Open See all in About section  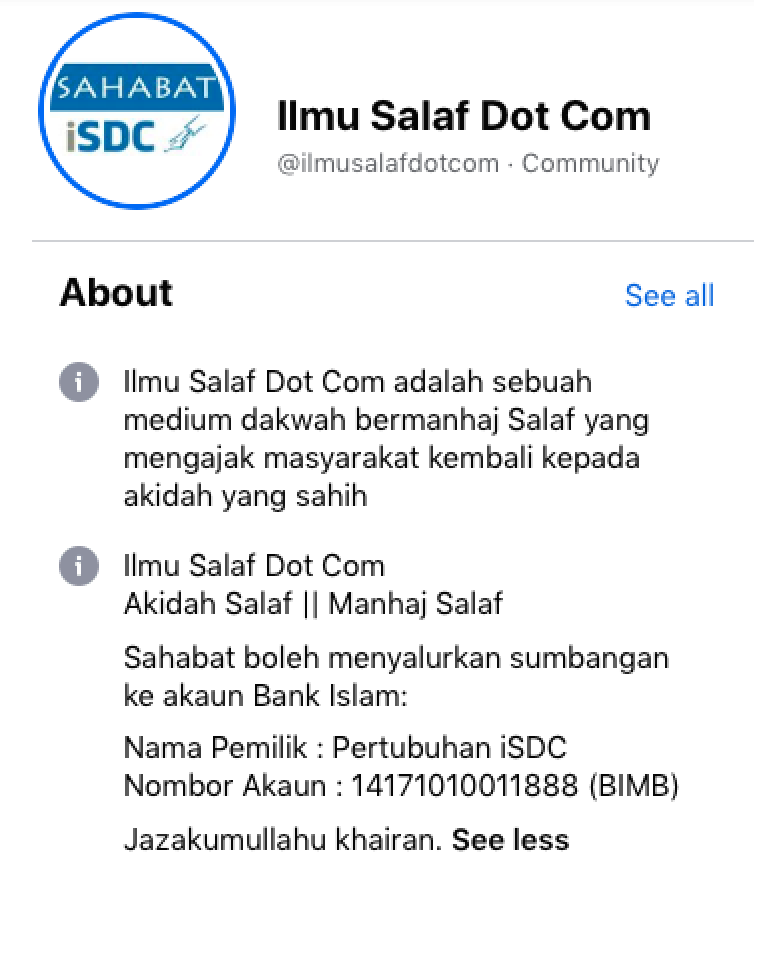coord(669,296)
